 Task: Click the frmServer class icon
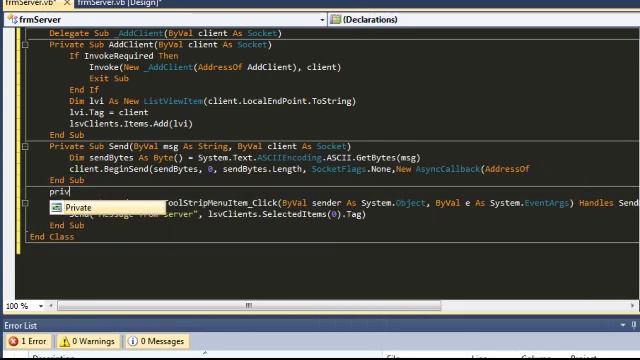[13, 19]
